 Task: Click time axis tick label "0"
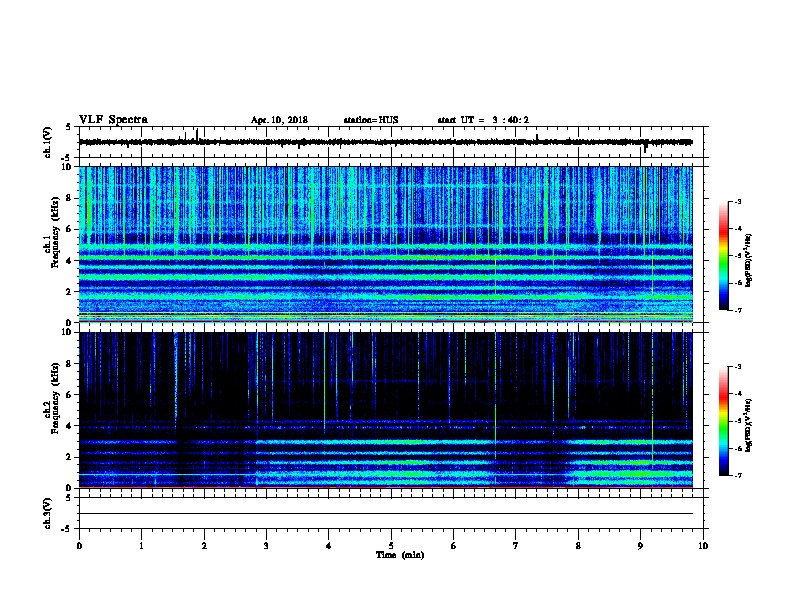(79, 546)
